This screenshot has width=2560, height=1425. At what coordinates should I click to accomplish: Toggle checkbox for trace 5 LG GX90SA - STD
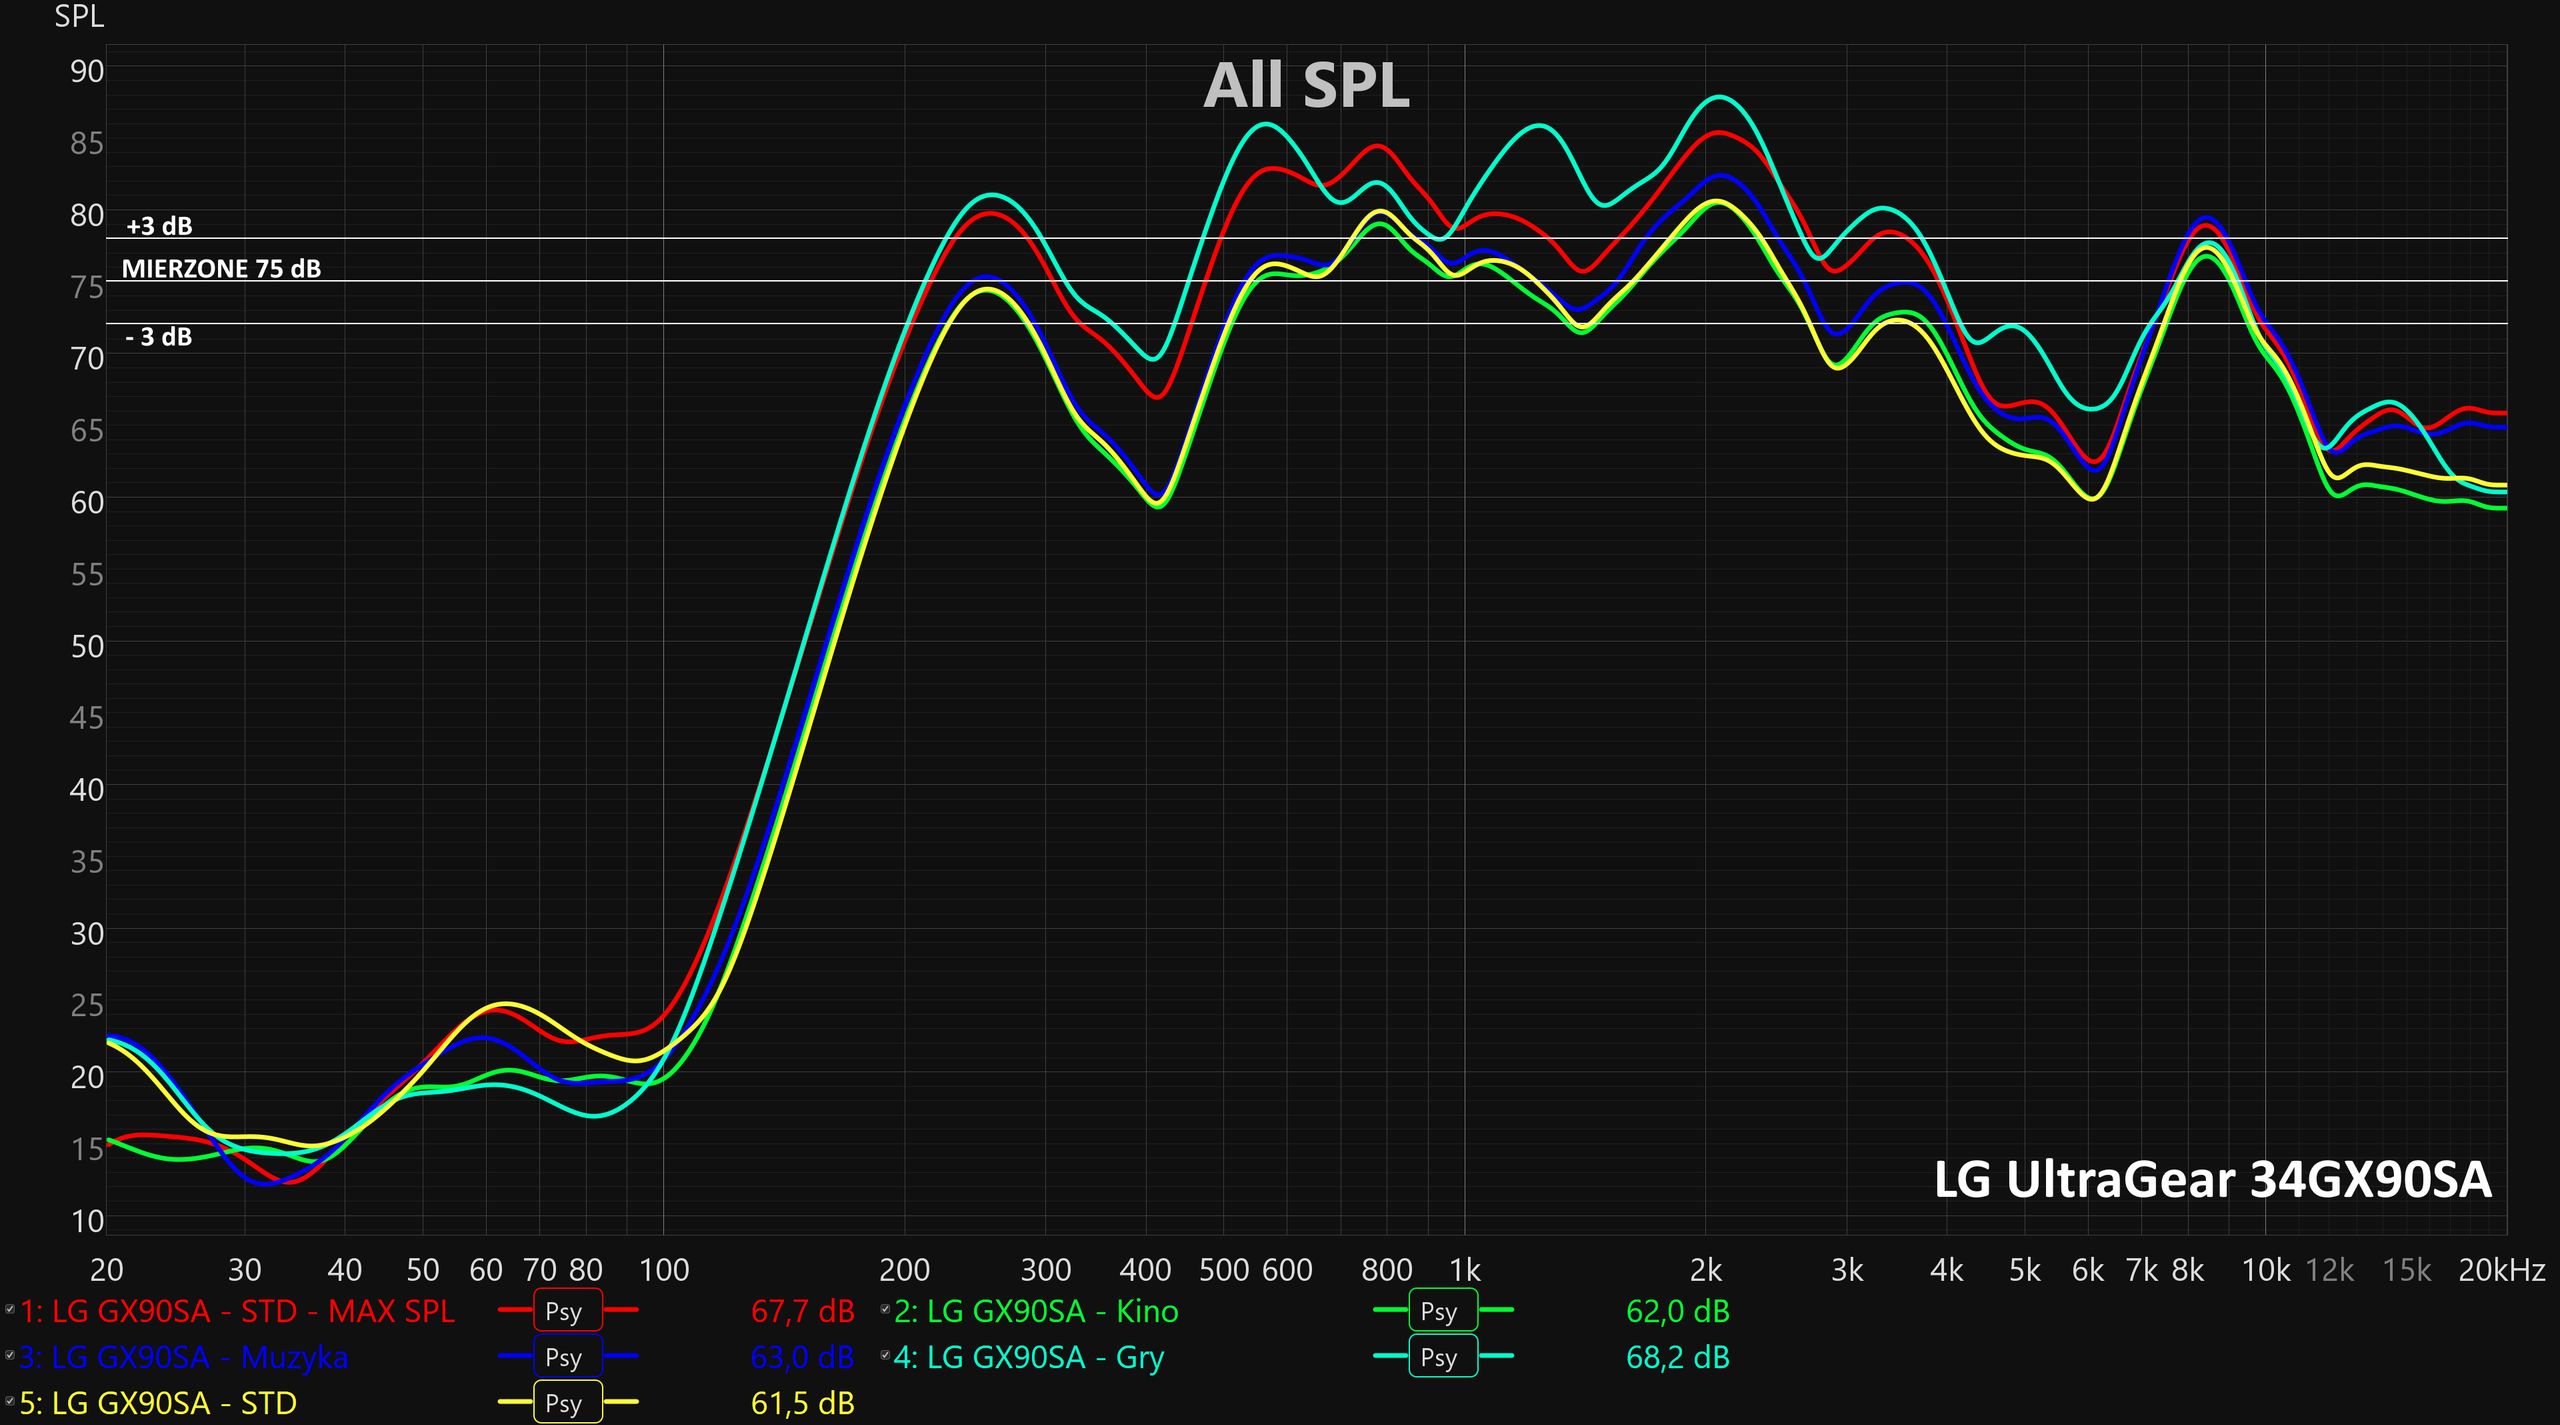pyautogui.click(x=10, y=1401)
